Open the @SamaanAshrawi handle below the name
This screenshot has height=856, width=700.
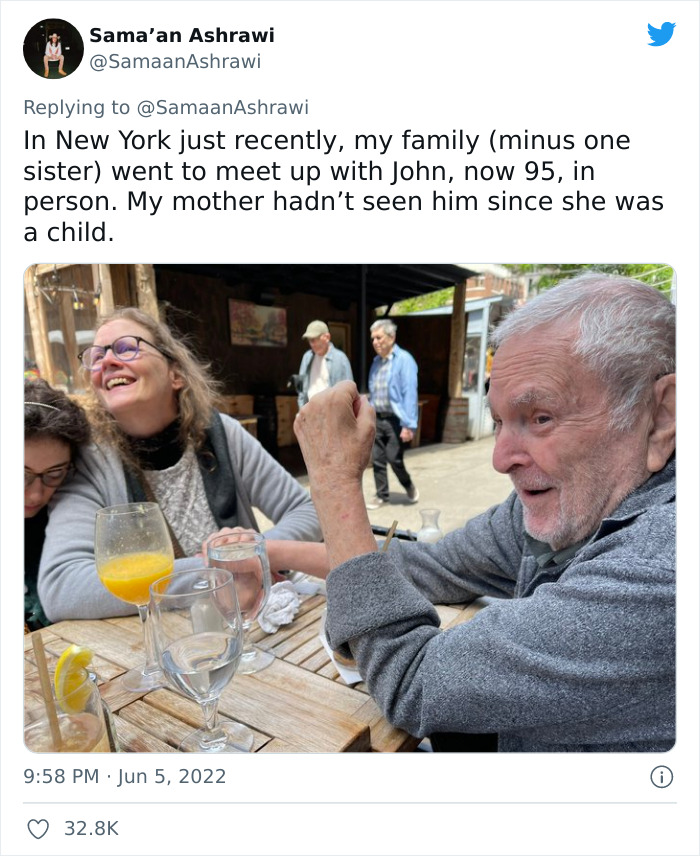[x=175, y=61]
